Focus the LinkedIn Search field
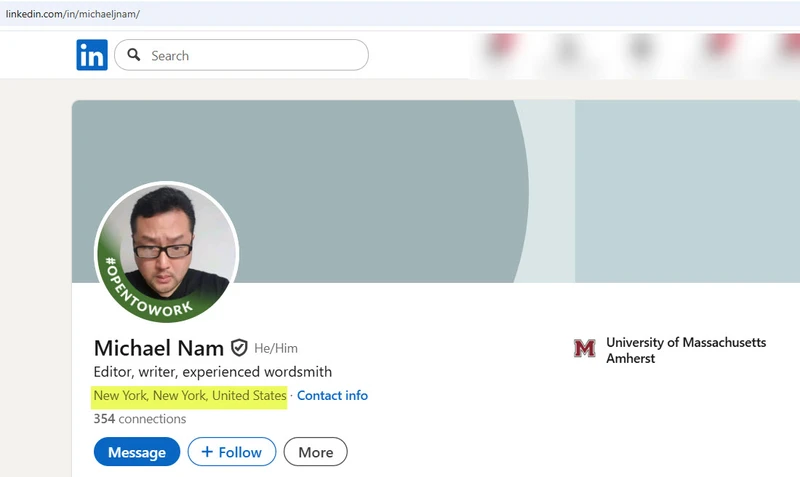The width and height of the screenshot is (800, 477). point(255,56)
